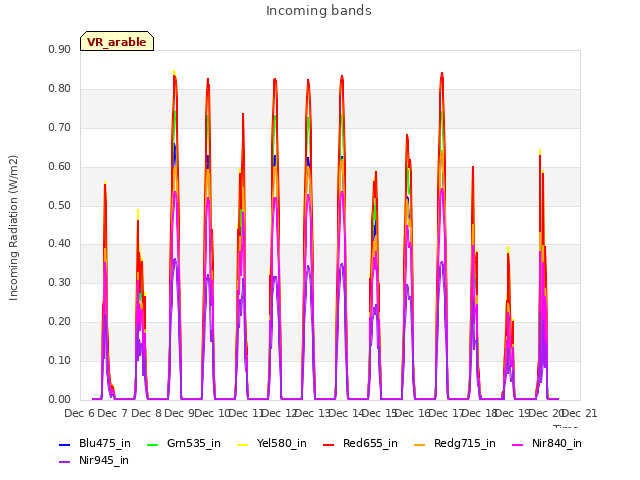Click the Grn535_in green legend swatch

pos(152,444)
